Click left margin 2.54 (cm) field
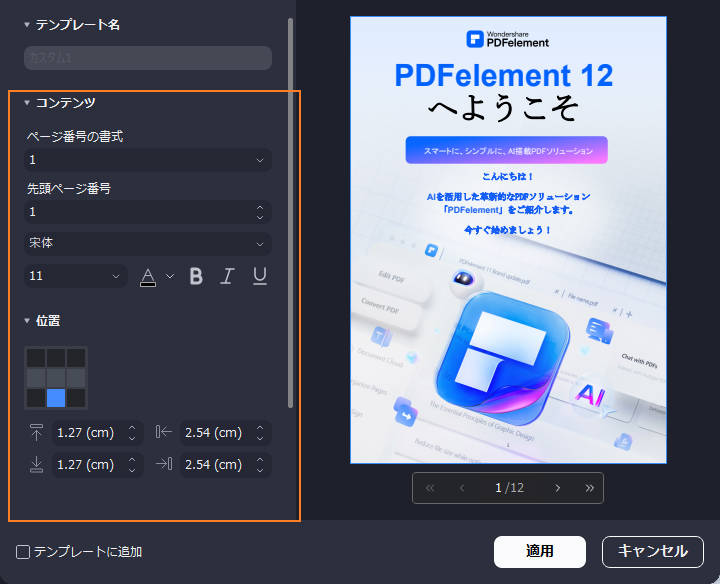Image resolution: width=720 pixels, height=584 pixels. click(225, 433)
